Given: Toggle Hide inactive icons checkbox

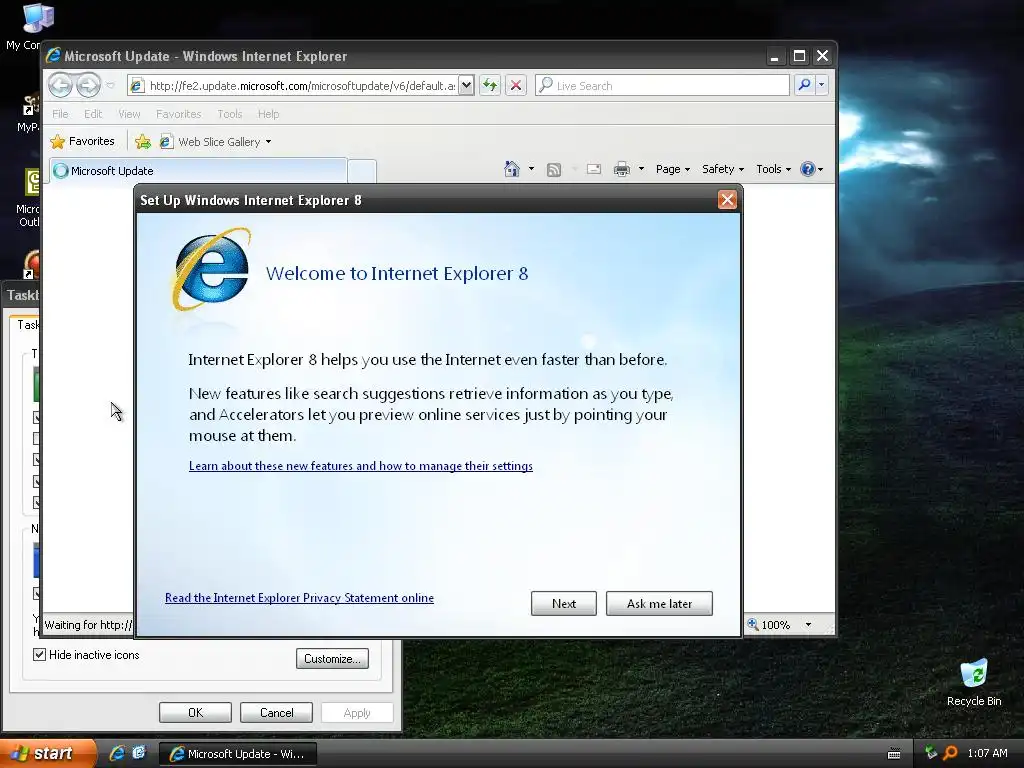Looking at the screenshot, I should coord(39,654).
